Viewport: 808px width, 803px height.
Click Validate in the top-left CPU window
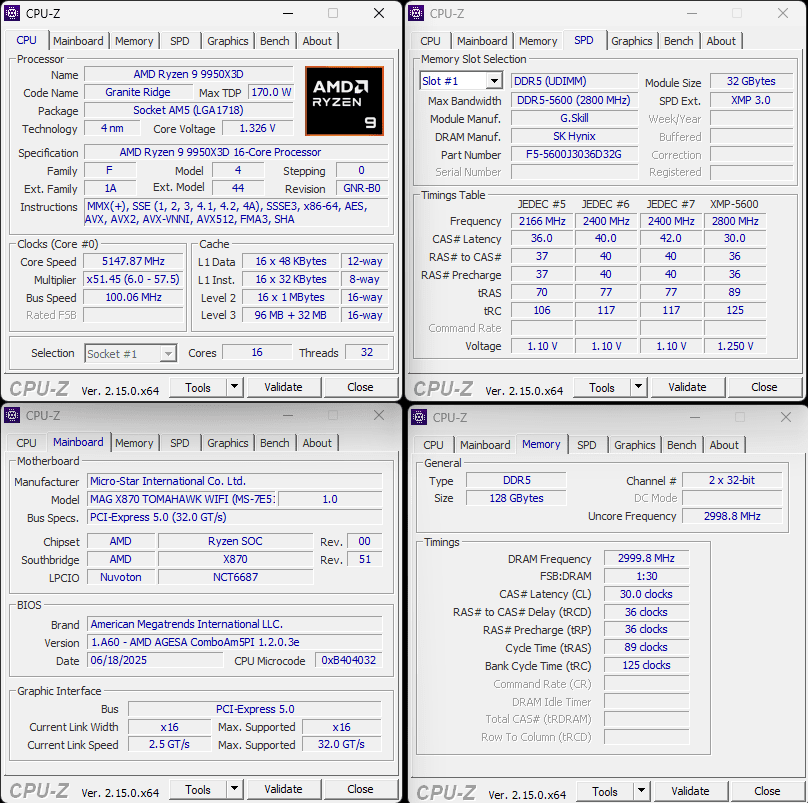(x=283, y=387)
